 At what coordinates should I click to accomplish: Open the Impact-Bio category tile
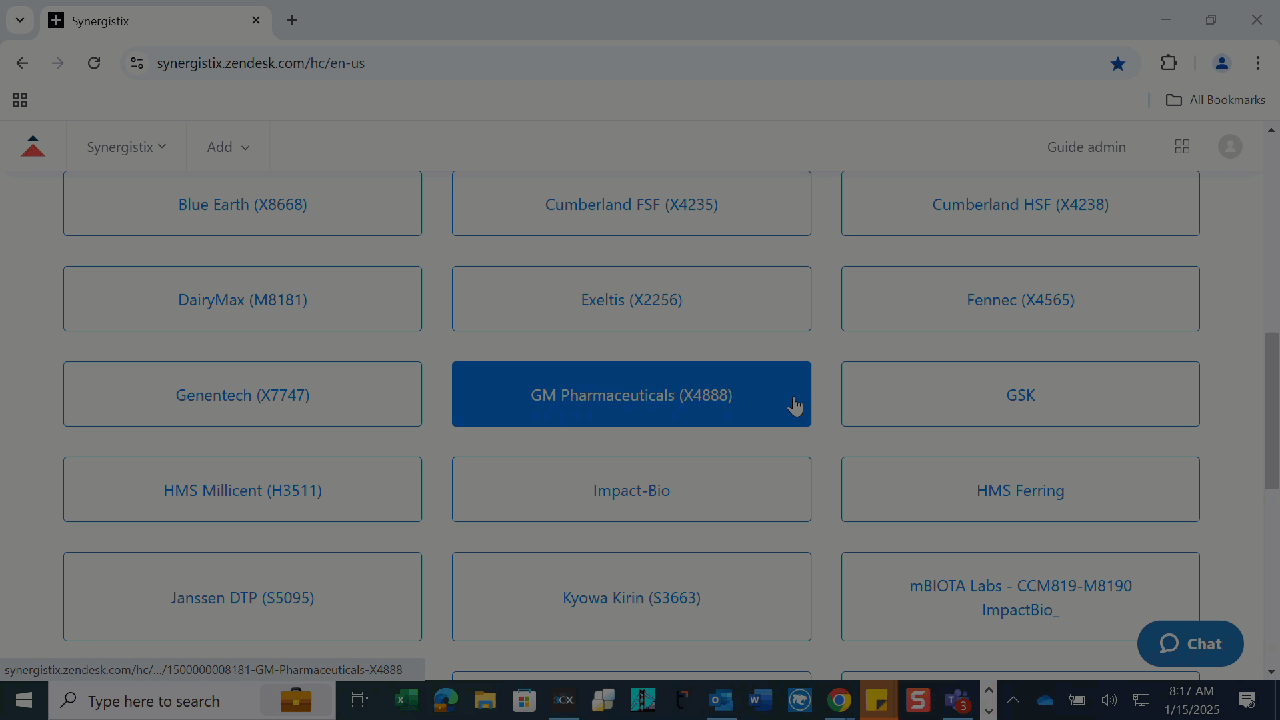[x=631, y=490]
